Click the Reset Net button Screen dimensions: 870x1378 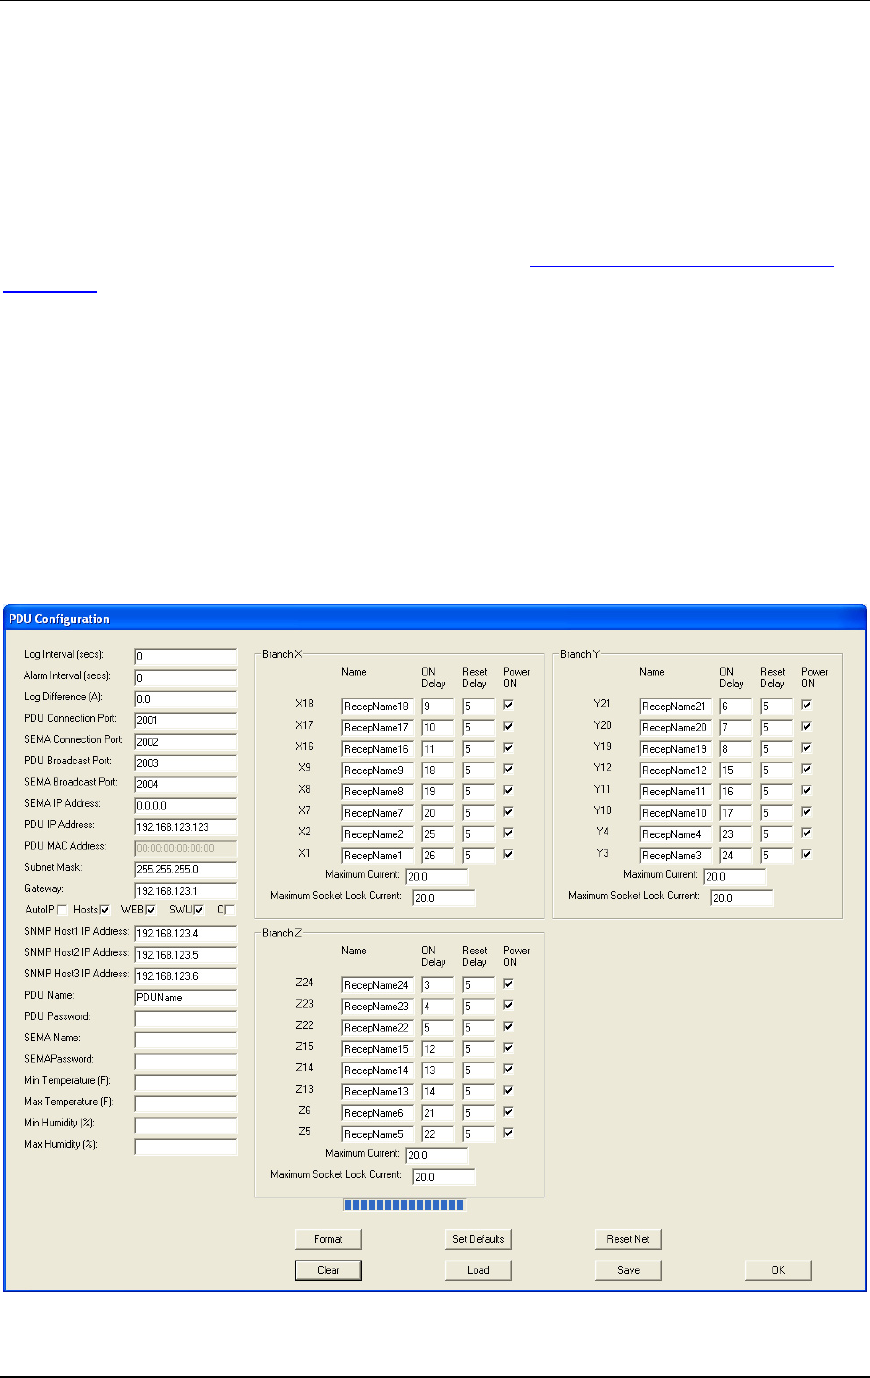628,1239
